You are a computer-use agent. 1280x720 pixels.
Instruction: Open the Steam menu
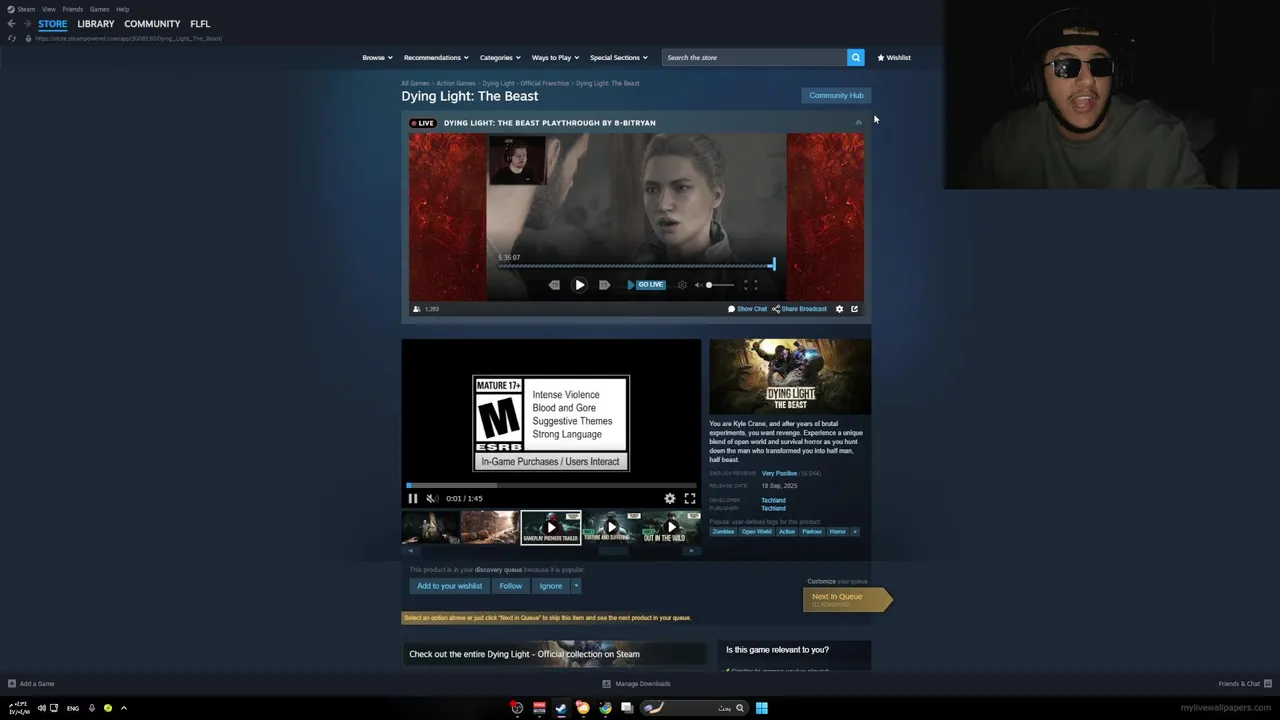(x=21, y=9)
